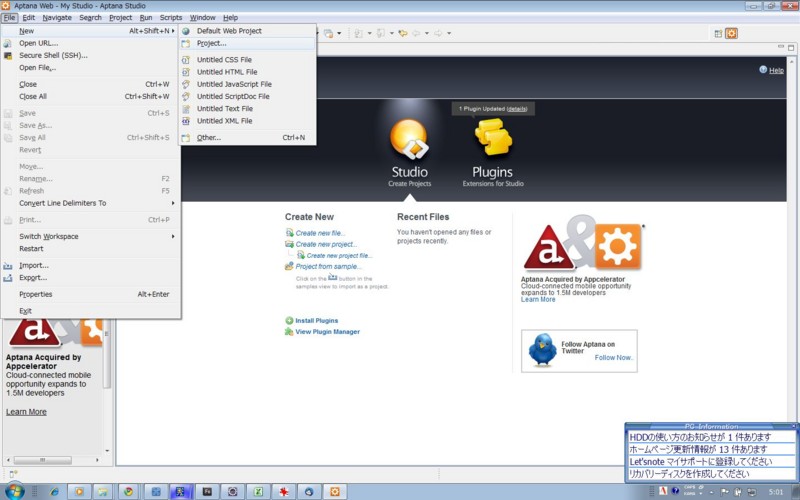Open Internet Explorer from the taskbar

54,492
